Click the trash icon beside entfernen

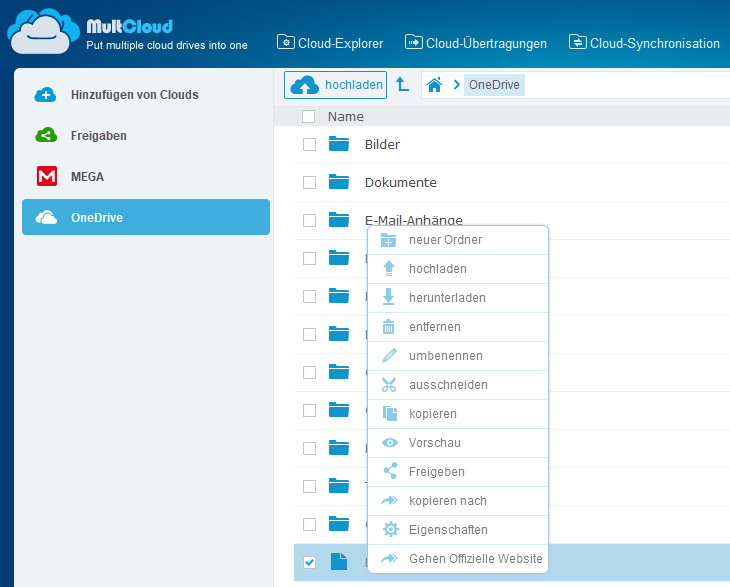[388, 327]
